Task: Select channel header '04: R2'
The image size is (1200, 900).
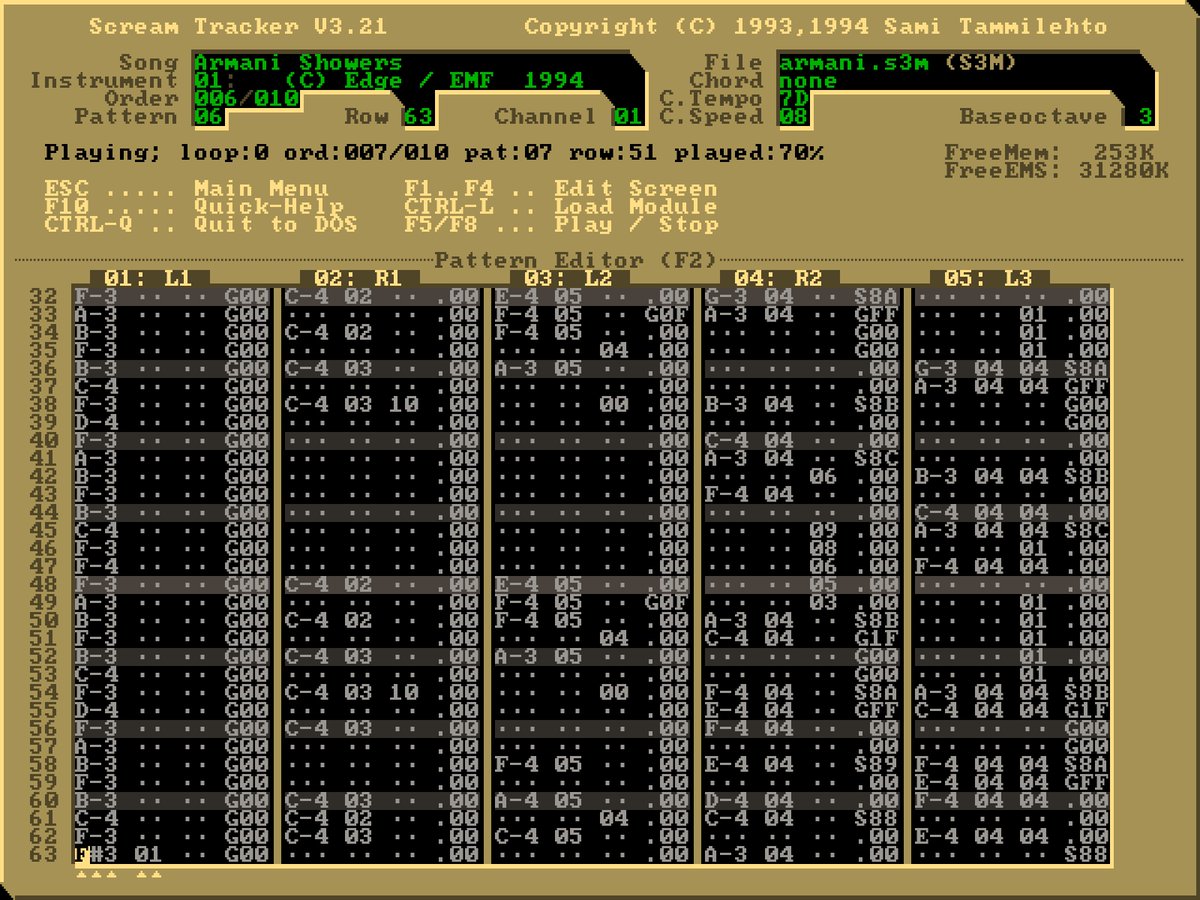Action: click(x=779, y=278)
